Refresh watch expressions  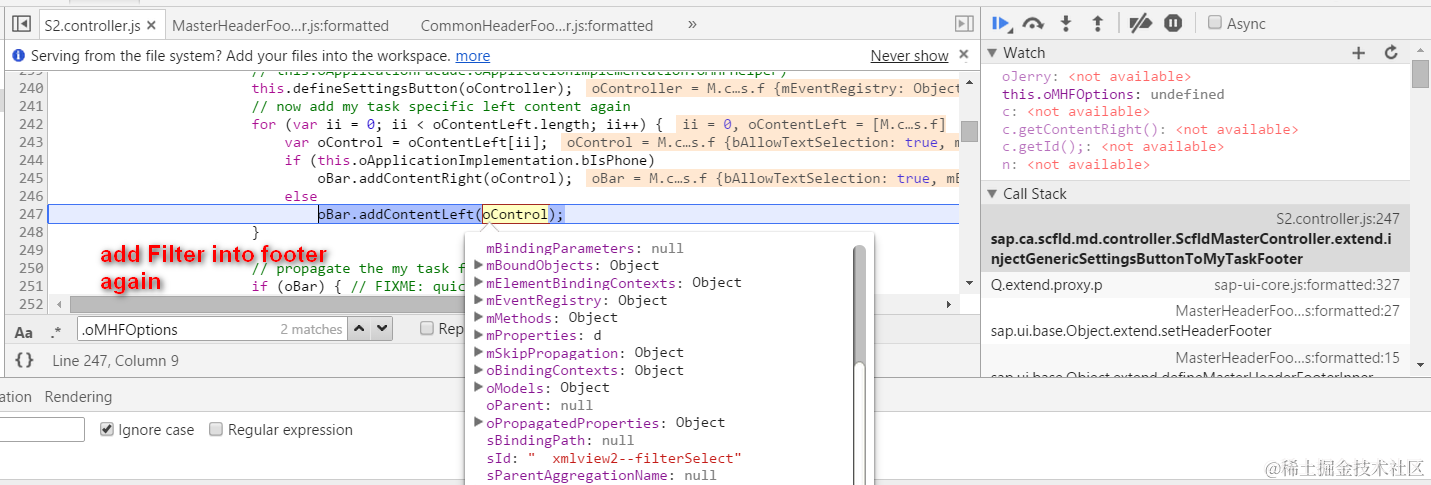pos(1391,53)
